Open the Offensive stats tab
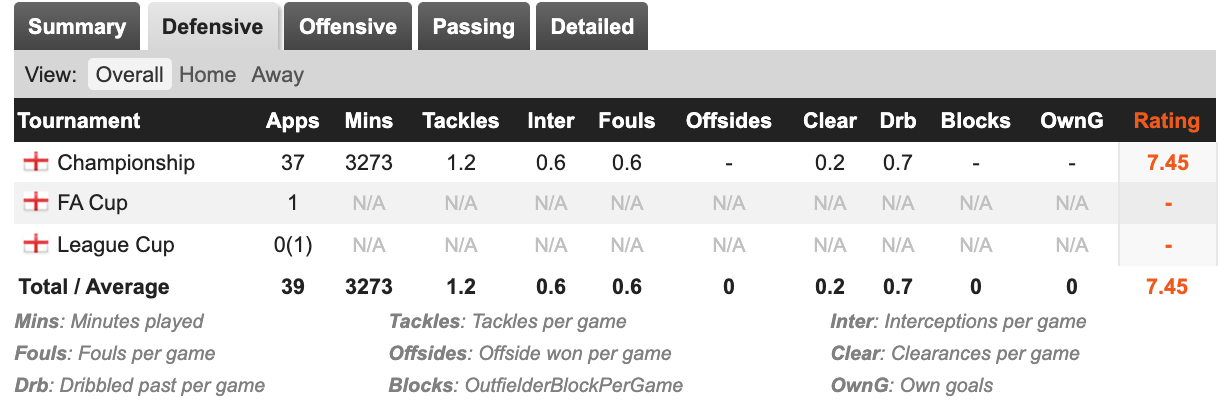Image resolution: width=1226 pixels, height=412 pixels. (x=347, y=27)
